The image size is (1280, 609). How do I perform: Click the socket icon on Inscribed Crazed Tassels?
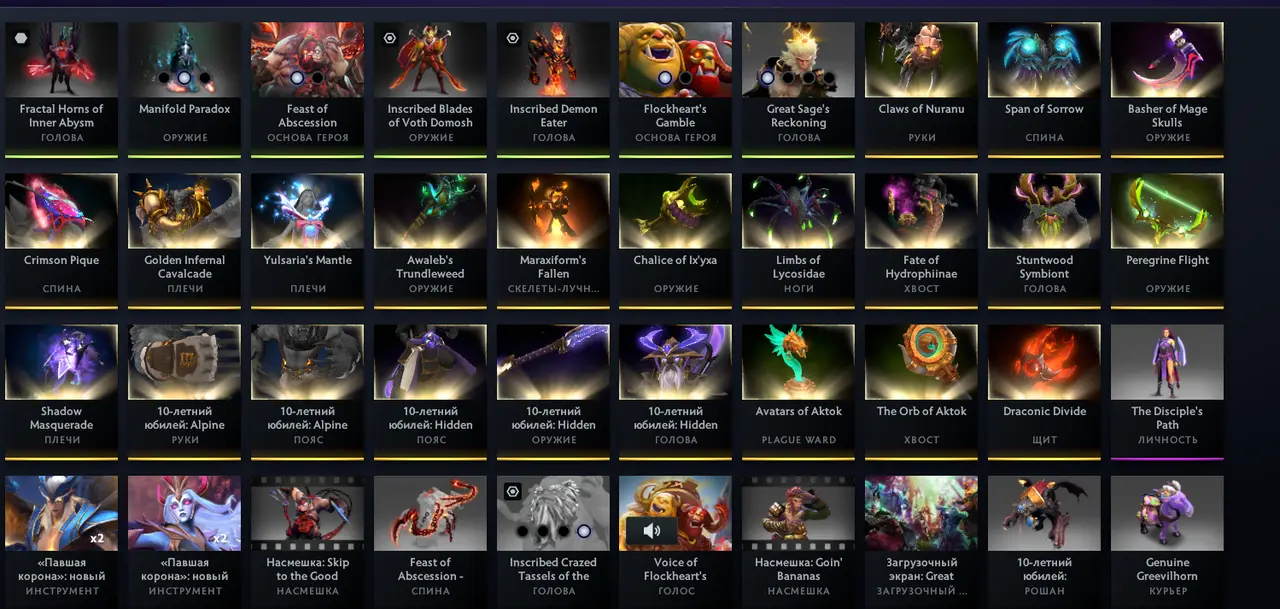click(513, 491)
